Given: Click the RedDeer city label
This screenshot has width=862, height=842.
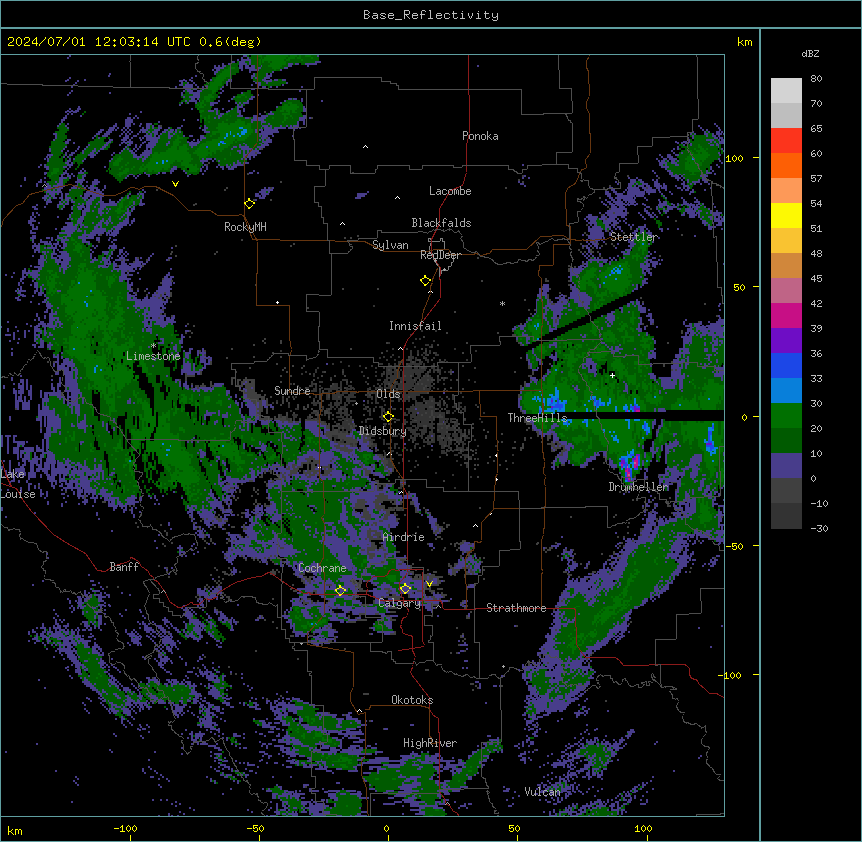Looking at the screenshot, I should click(440, 255).
